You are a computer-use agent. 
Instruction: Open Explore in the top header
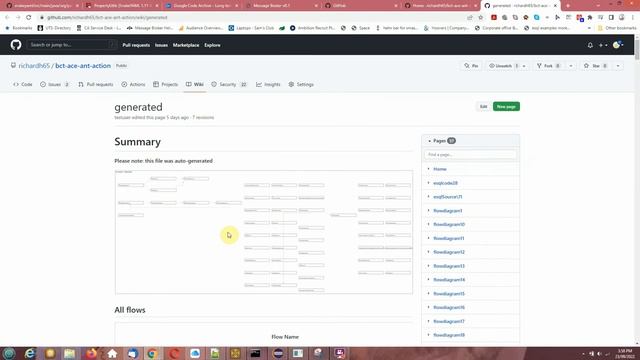click(212, 45)
